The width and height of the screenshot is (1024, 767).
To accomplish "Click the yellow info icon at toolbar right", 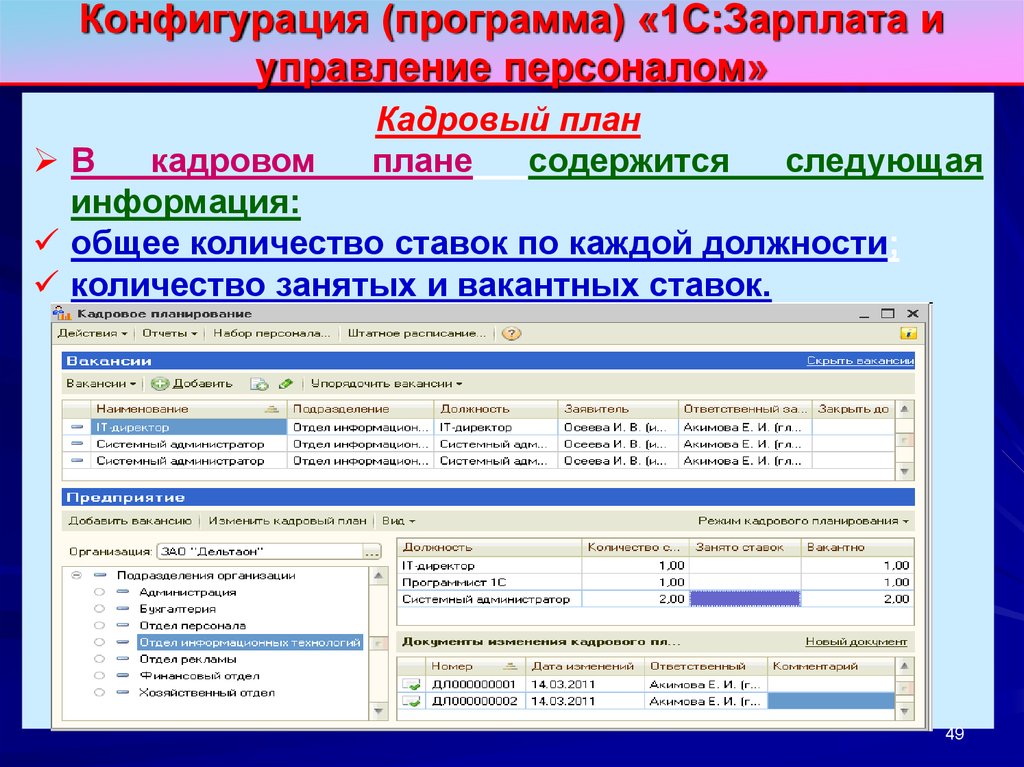I will click(908, 333).
